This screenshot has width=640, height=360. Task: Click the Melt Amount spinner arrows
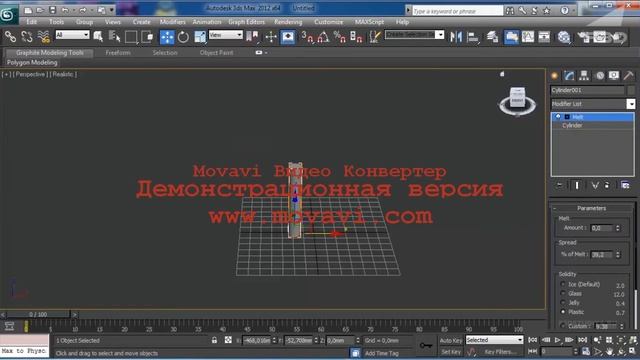618,228
